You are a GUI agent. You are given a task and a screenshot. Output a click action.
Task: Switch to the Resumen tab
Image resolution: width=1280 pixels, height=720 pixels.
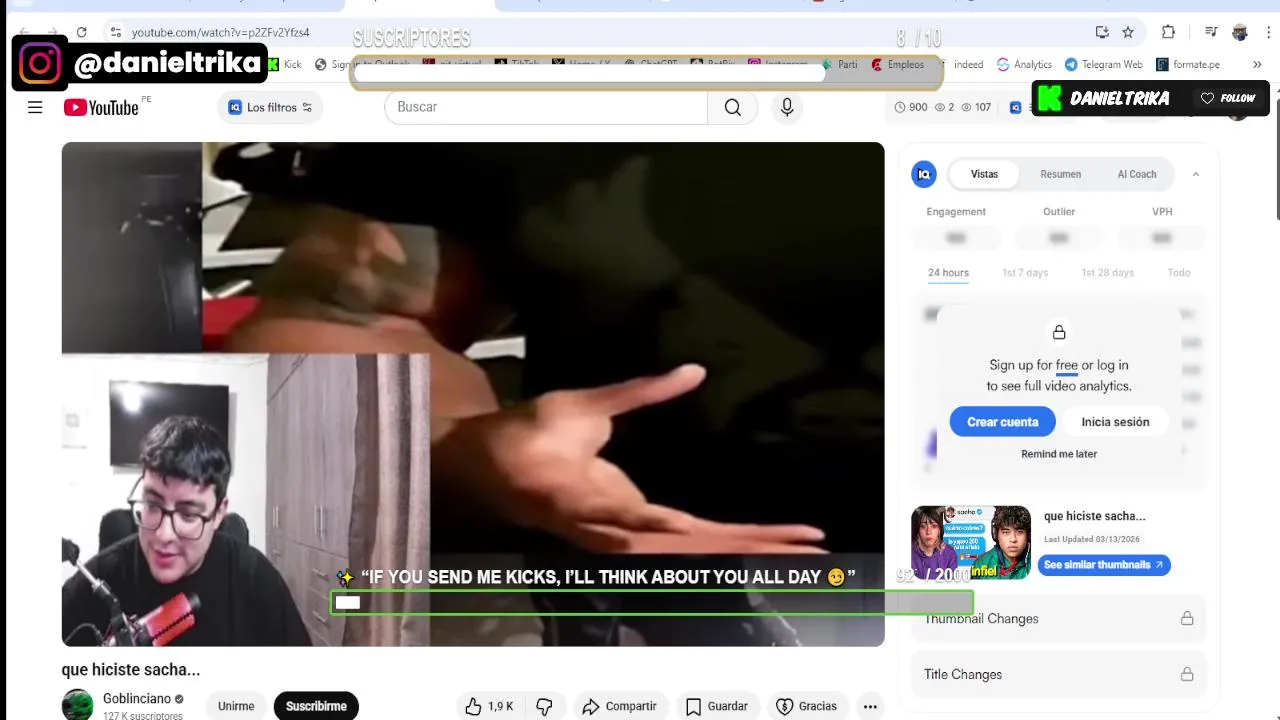(1060, 174)
